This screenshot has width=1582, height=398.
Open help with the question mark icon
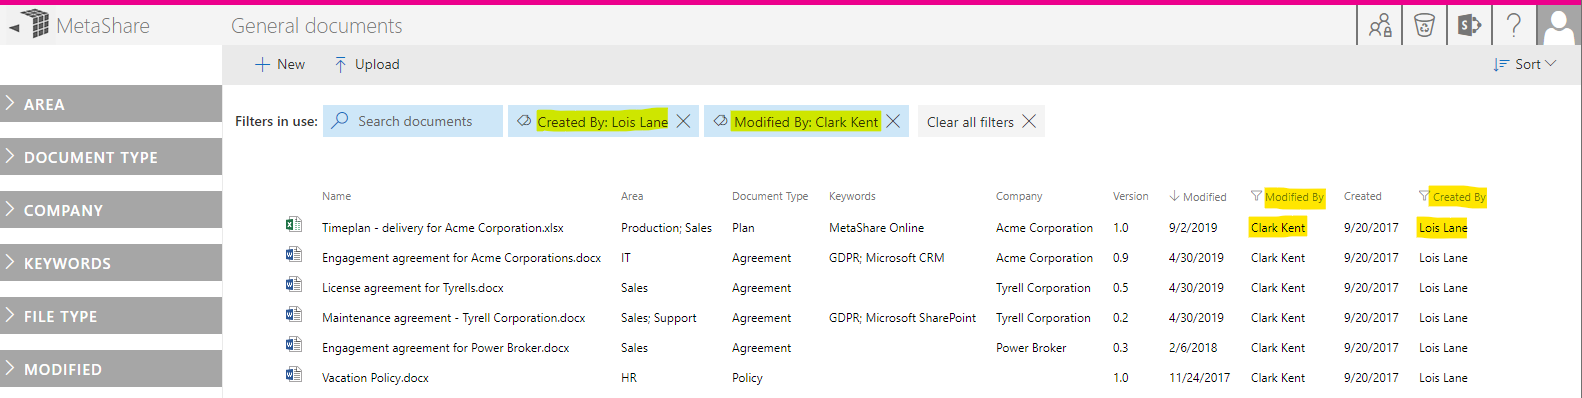point(1514,25)
